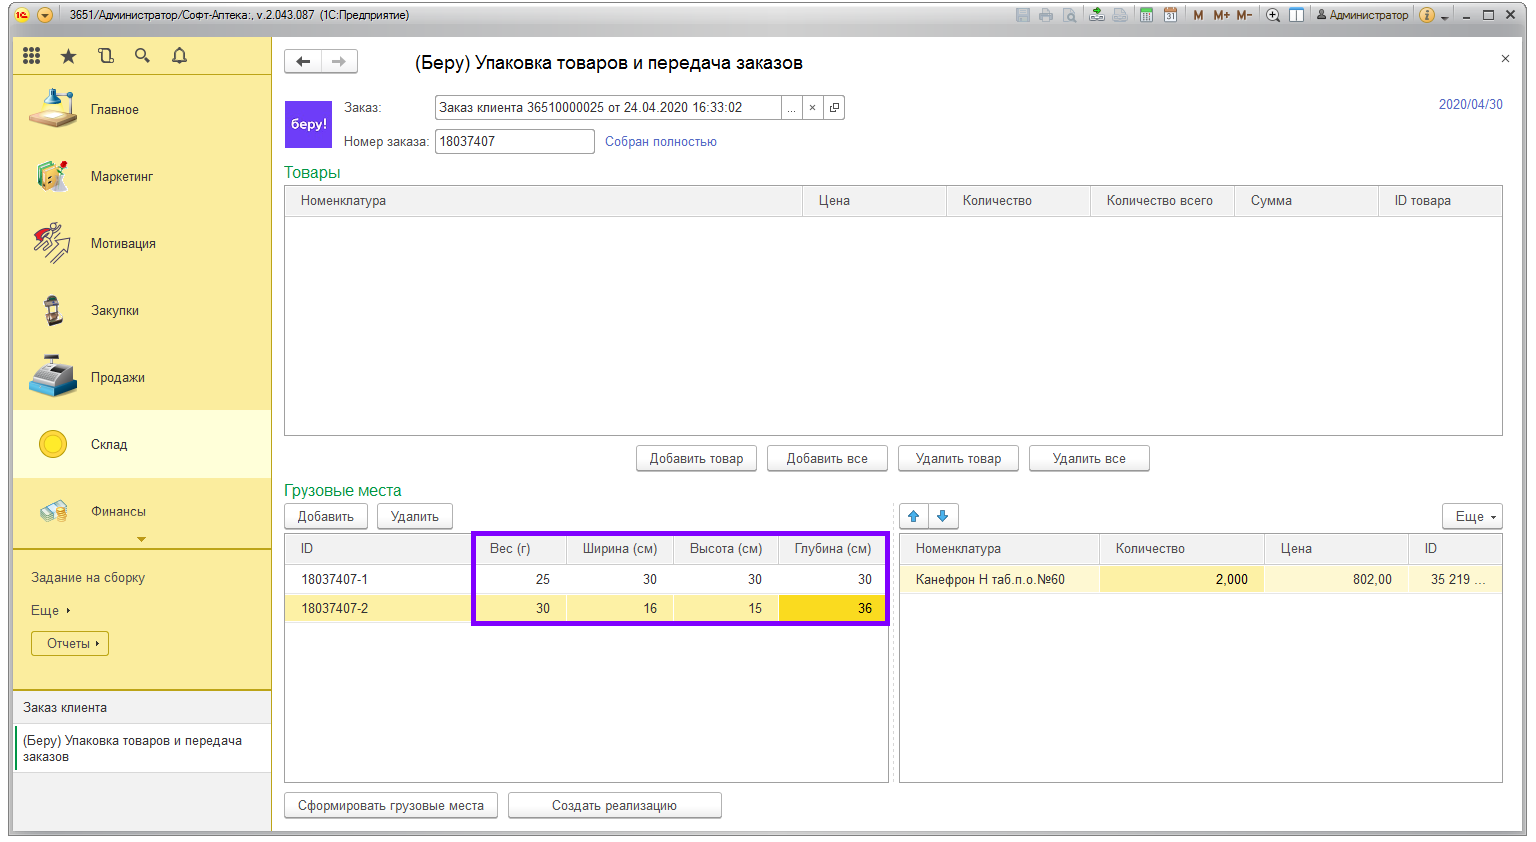Open the calendar icon in title bar
This screenshot has height=842, width=1536.
1170,15
